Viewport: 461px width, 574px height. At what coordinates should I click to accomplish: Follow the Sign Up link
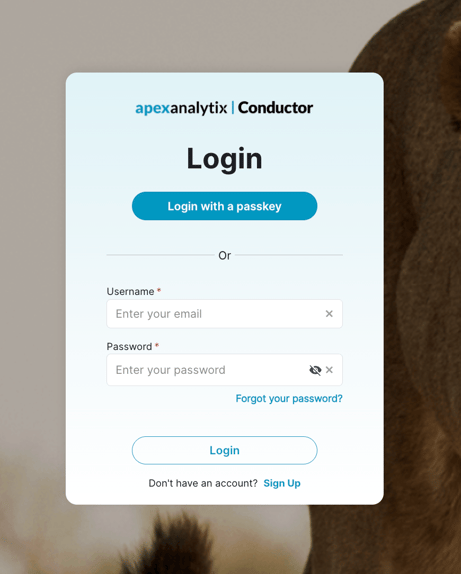pyautogui.click(x=282, y=483)
